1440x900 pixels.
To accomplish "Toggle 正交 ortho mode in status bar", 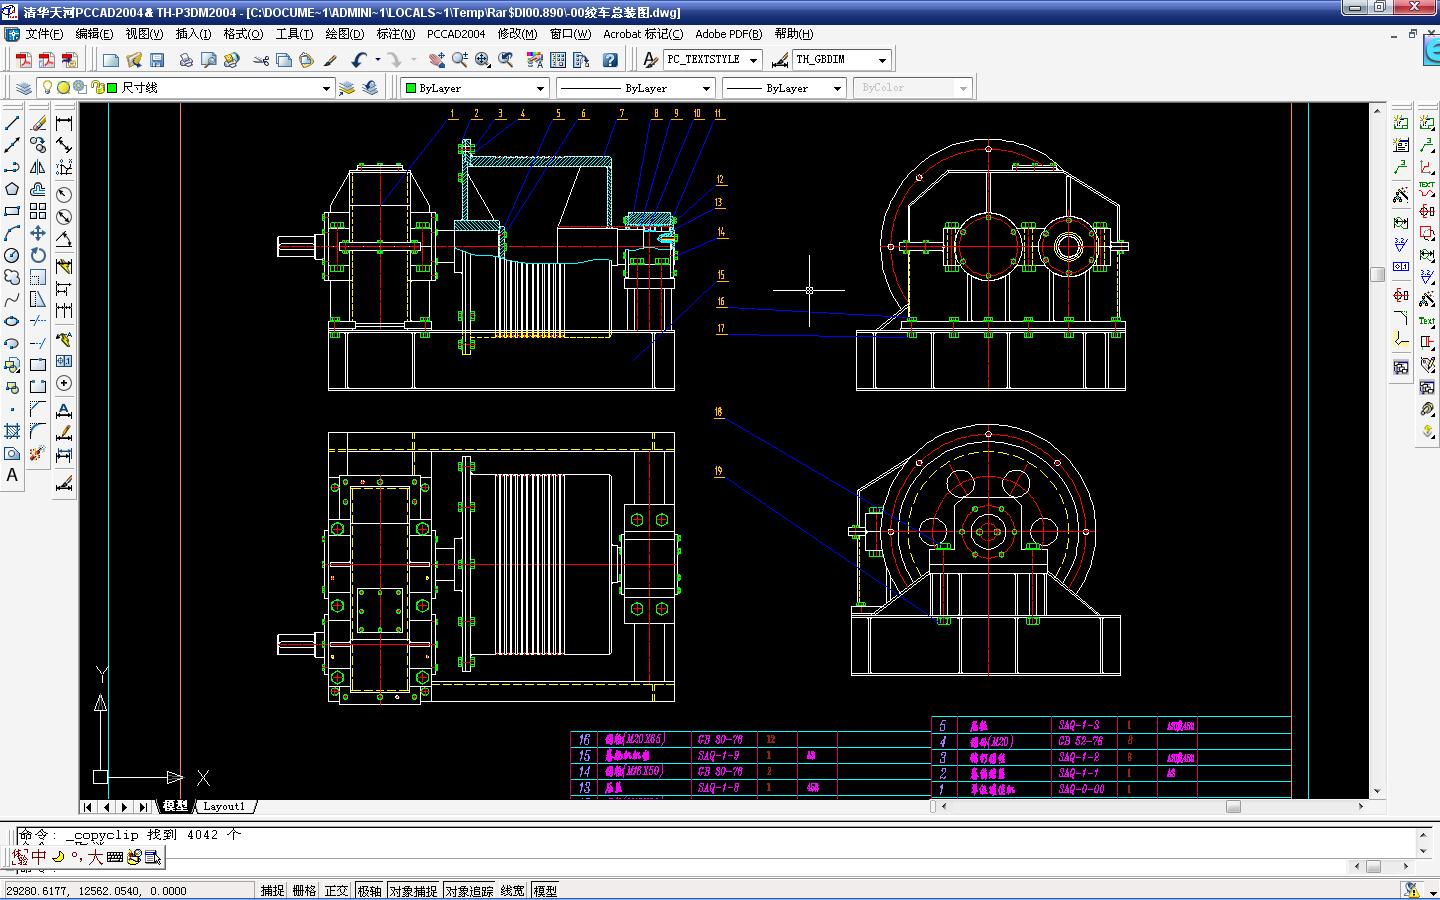I will (336, 890).
